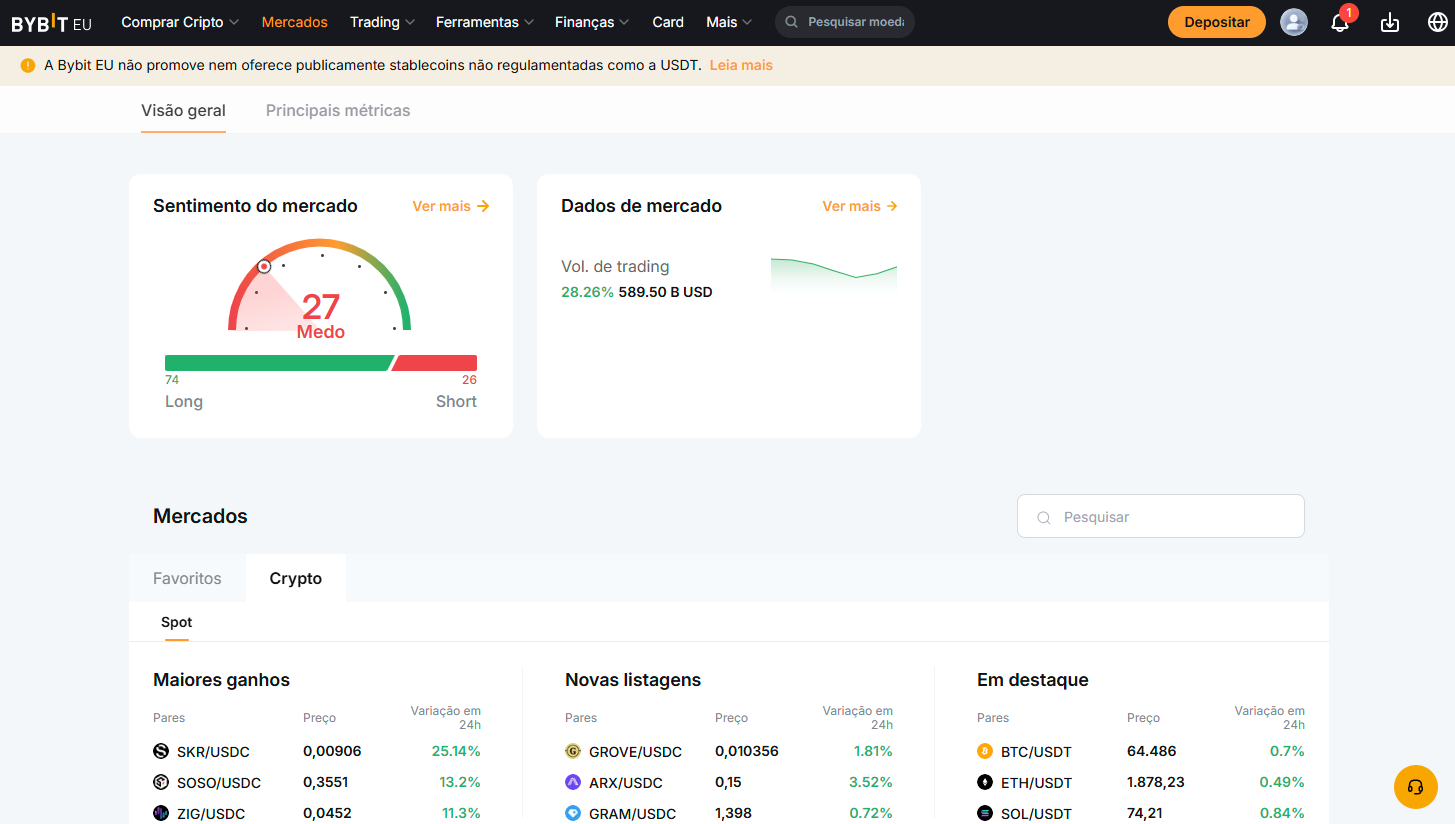Click the warning icon in the banner
This screenshot has height=824, width=1455.
28,65
